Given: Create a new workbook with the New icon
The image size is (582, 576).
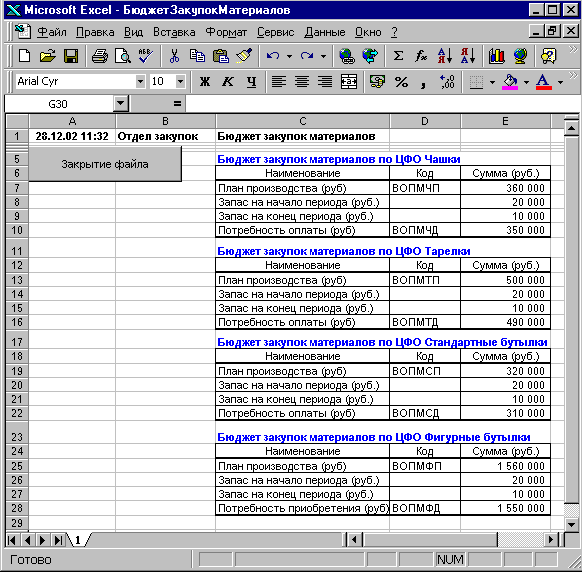Looking at the screenshot, I should coord(24,56).
